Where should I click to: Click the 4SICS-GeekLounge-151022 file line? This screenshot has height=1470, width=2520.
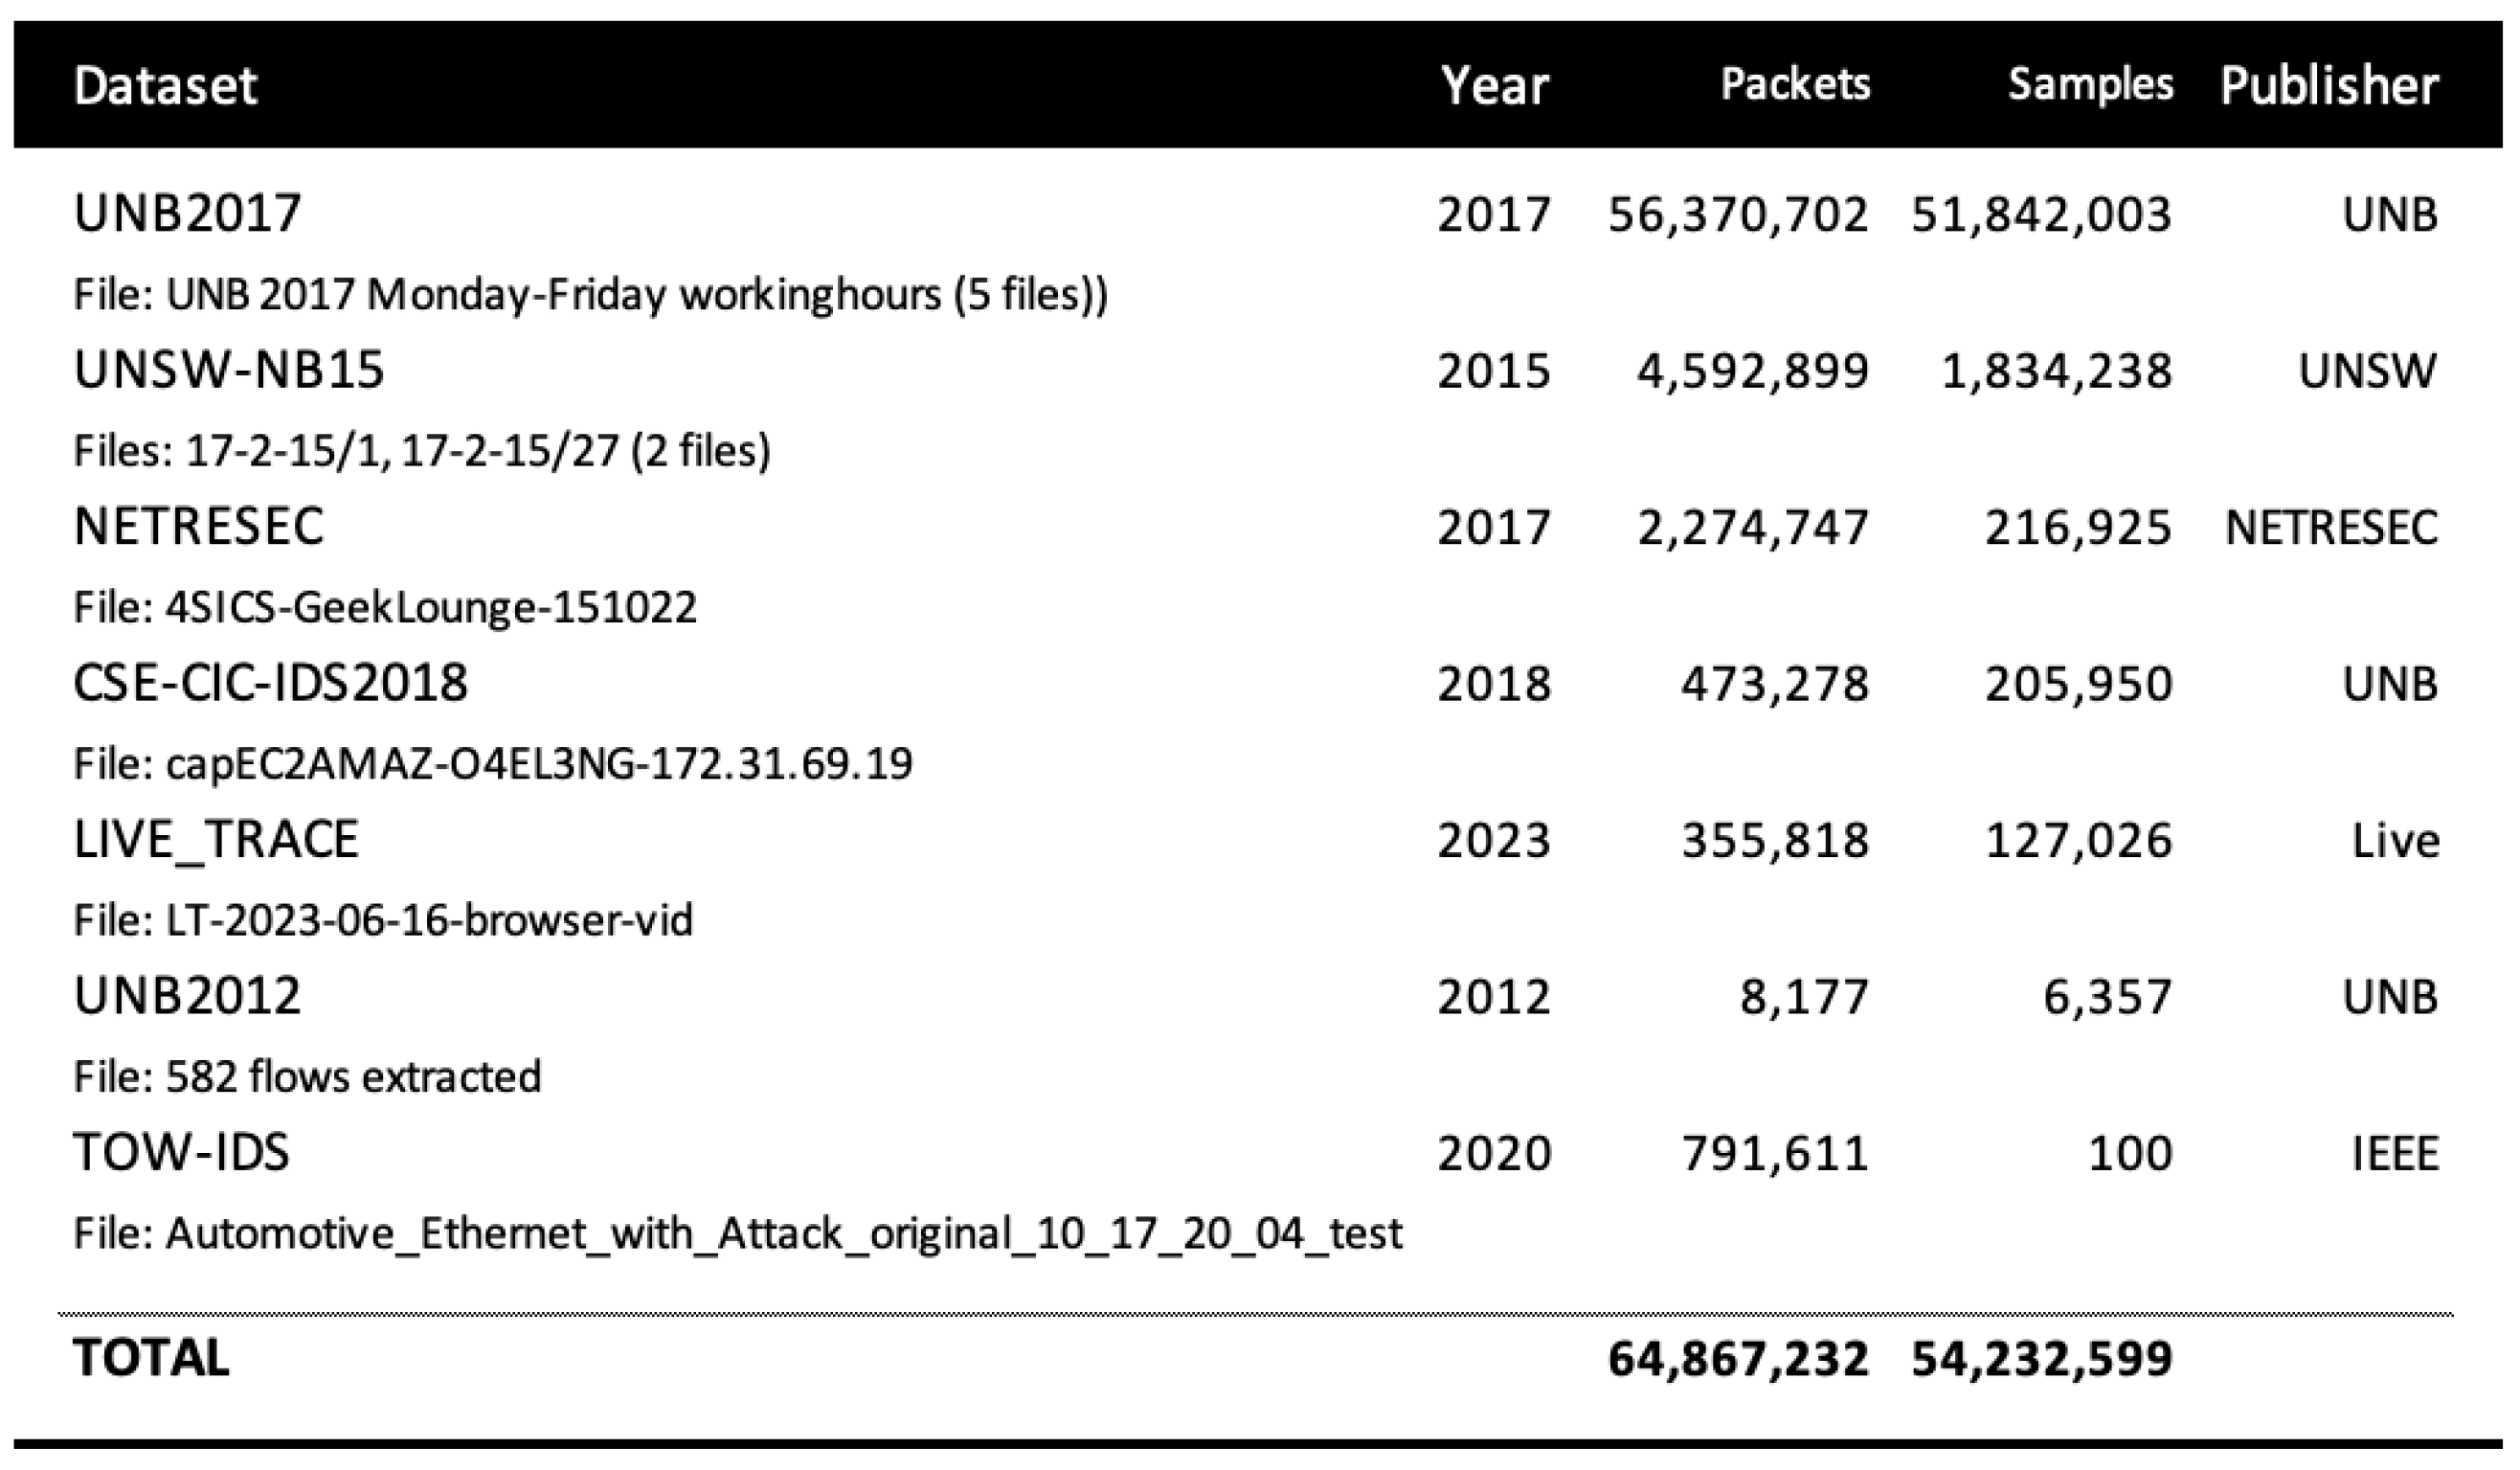(385, 607)
